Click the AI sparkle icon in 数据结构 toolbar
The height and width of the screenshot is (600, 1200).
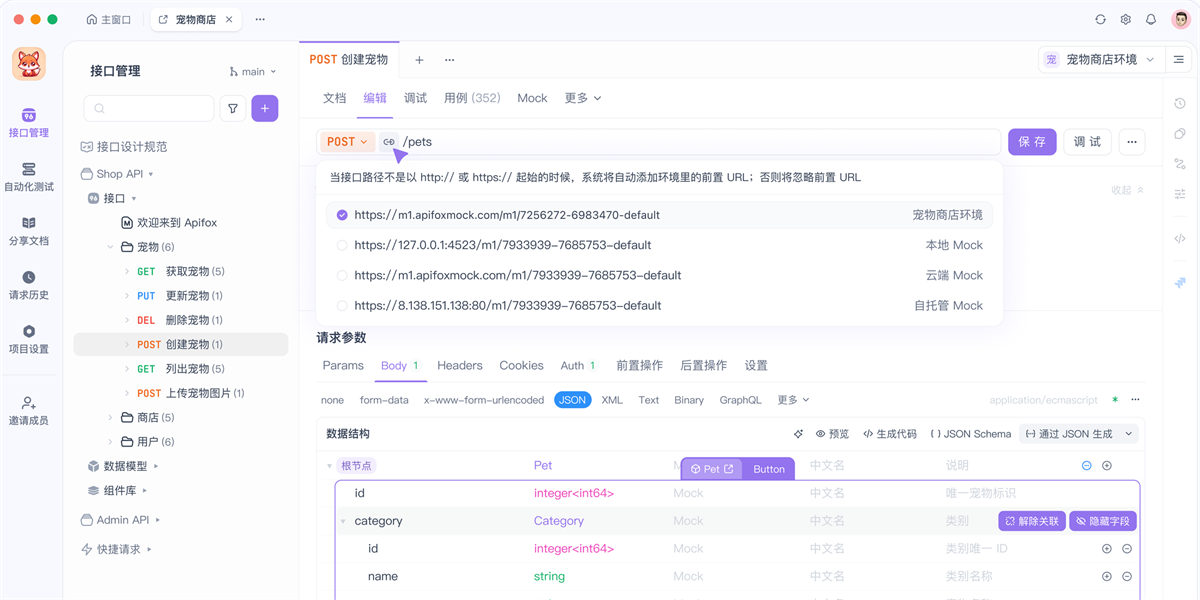[x=798, y=434]
